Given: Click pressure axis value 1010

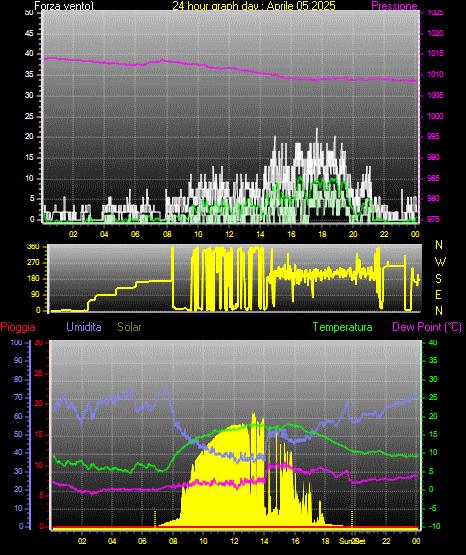Looking at the screenshot, I should (x=435, y=74).
